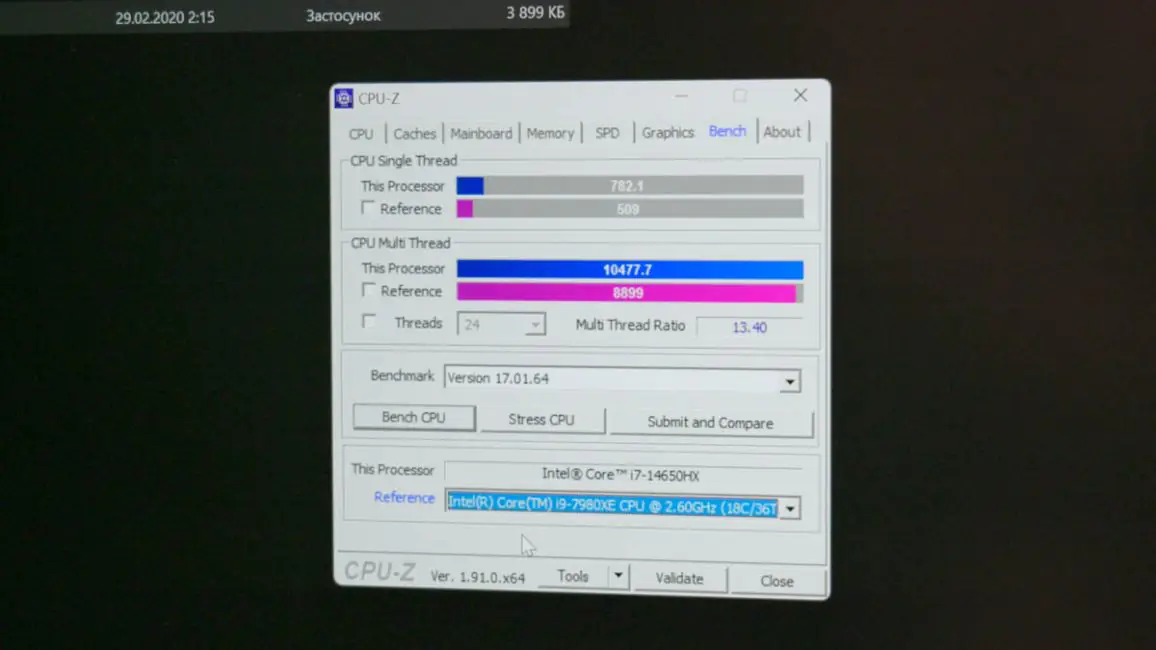Open the About tab
Image resolution: width=1156 pixels, height=650 pixels.
click(781, 132)
